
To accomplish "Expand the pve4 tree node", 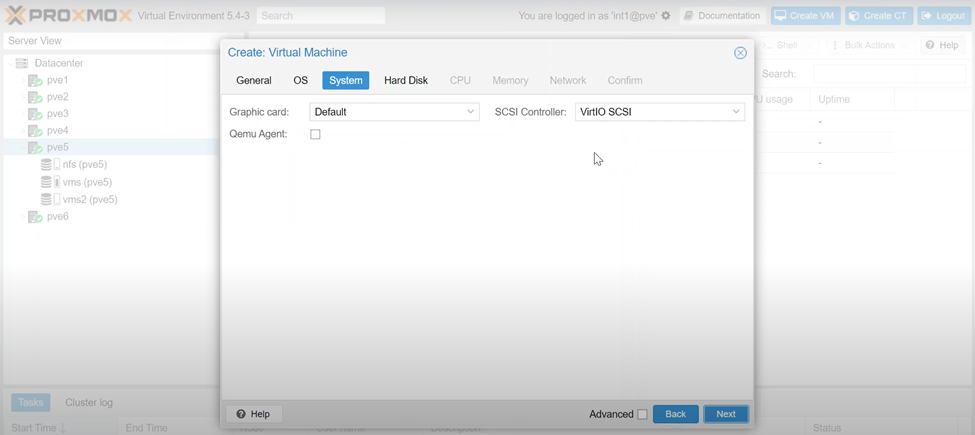I will [x=22, y=130].
